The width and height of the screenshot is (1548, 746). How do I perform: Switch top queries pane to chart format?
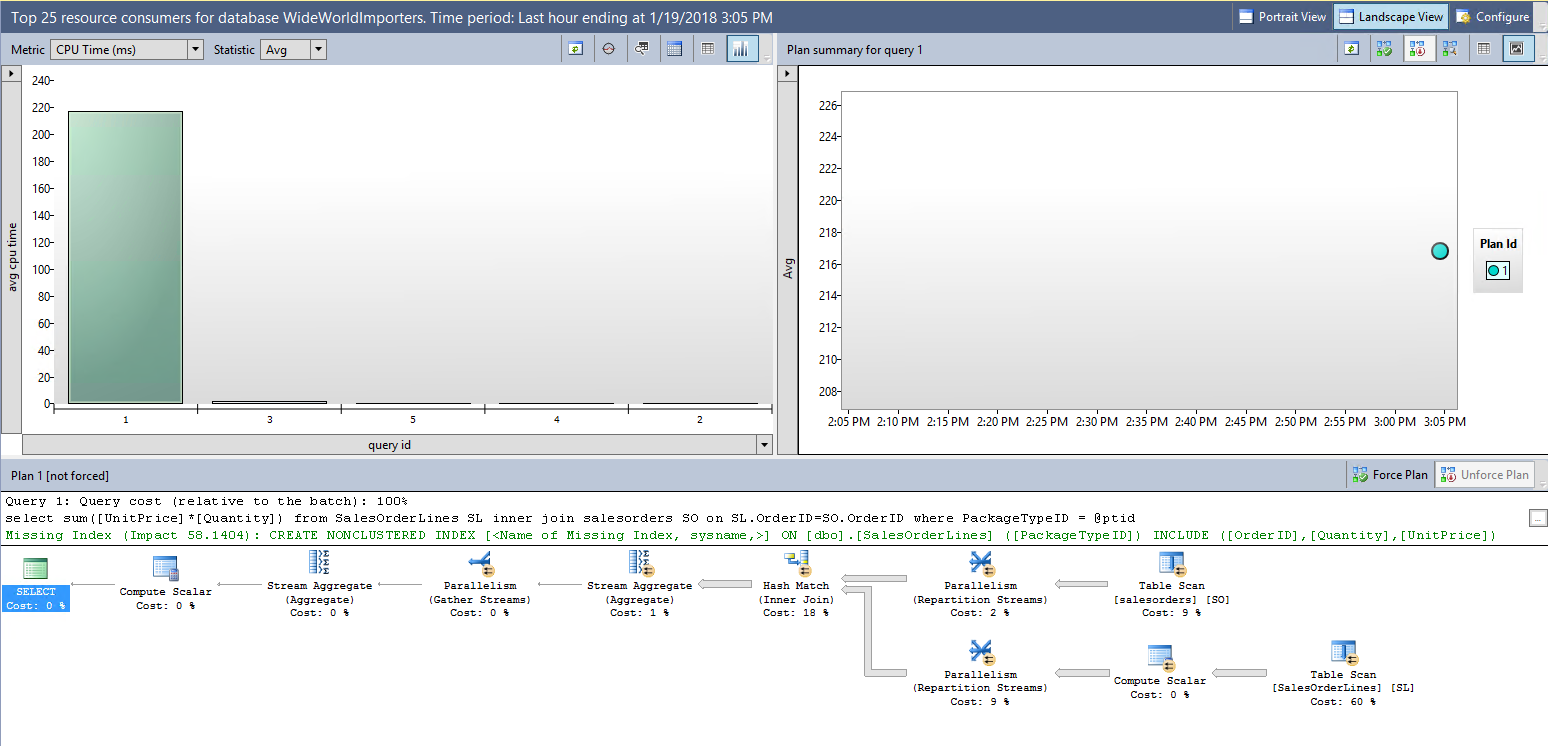point(742,49)
